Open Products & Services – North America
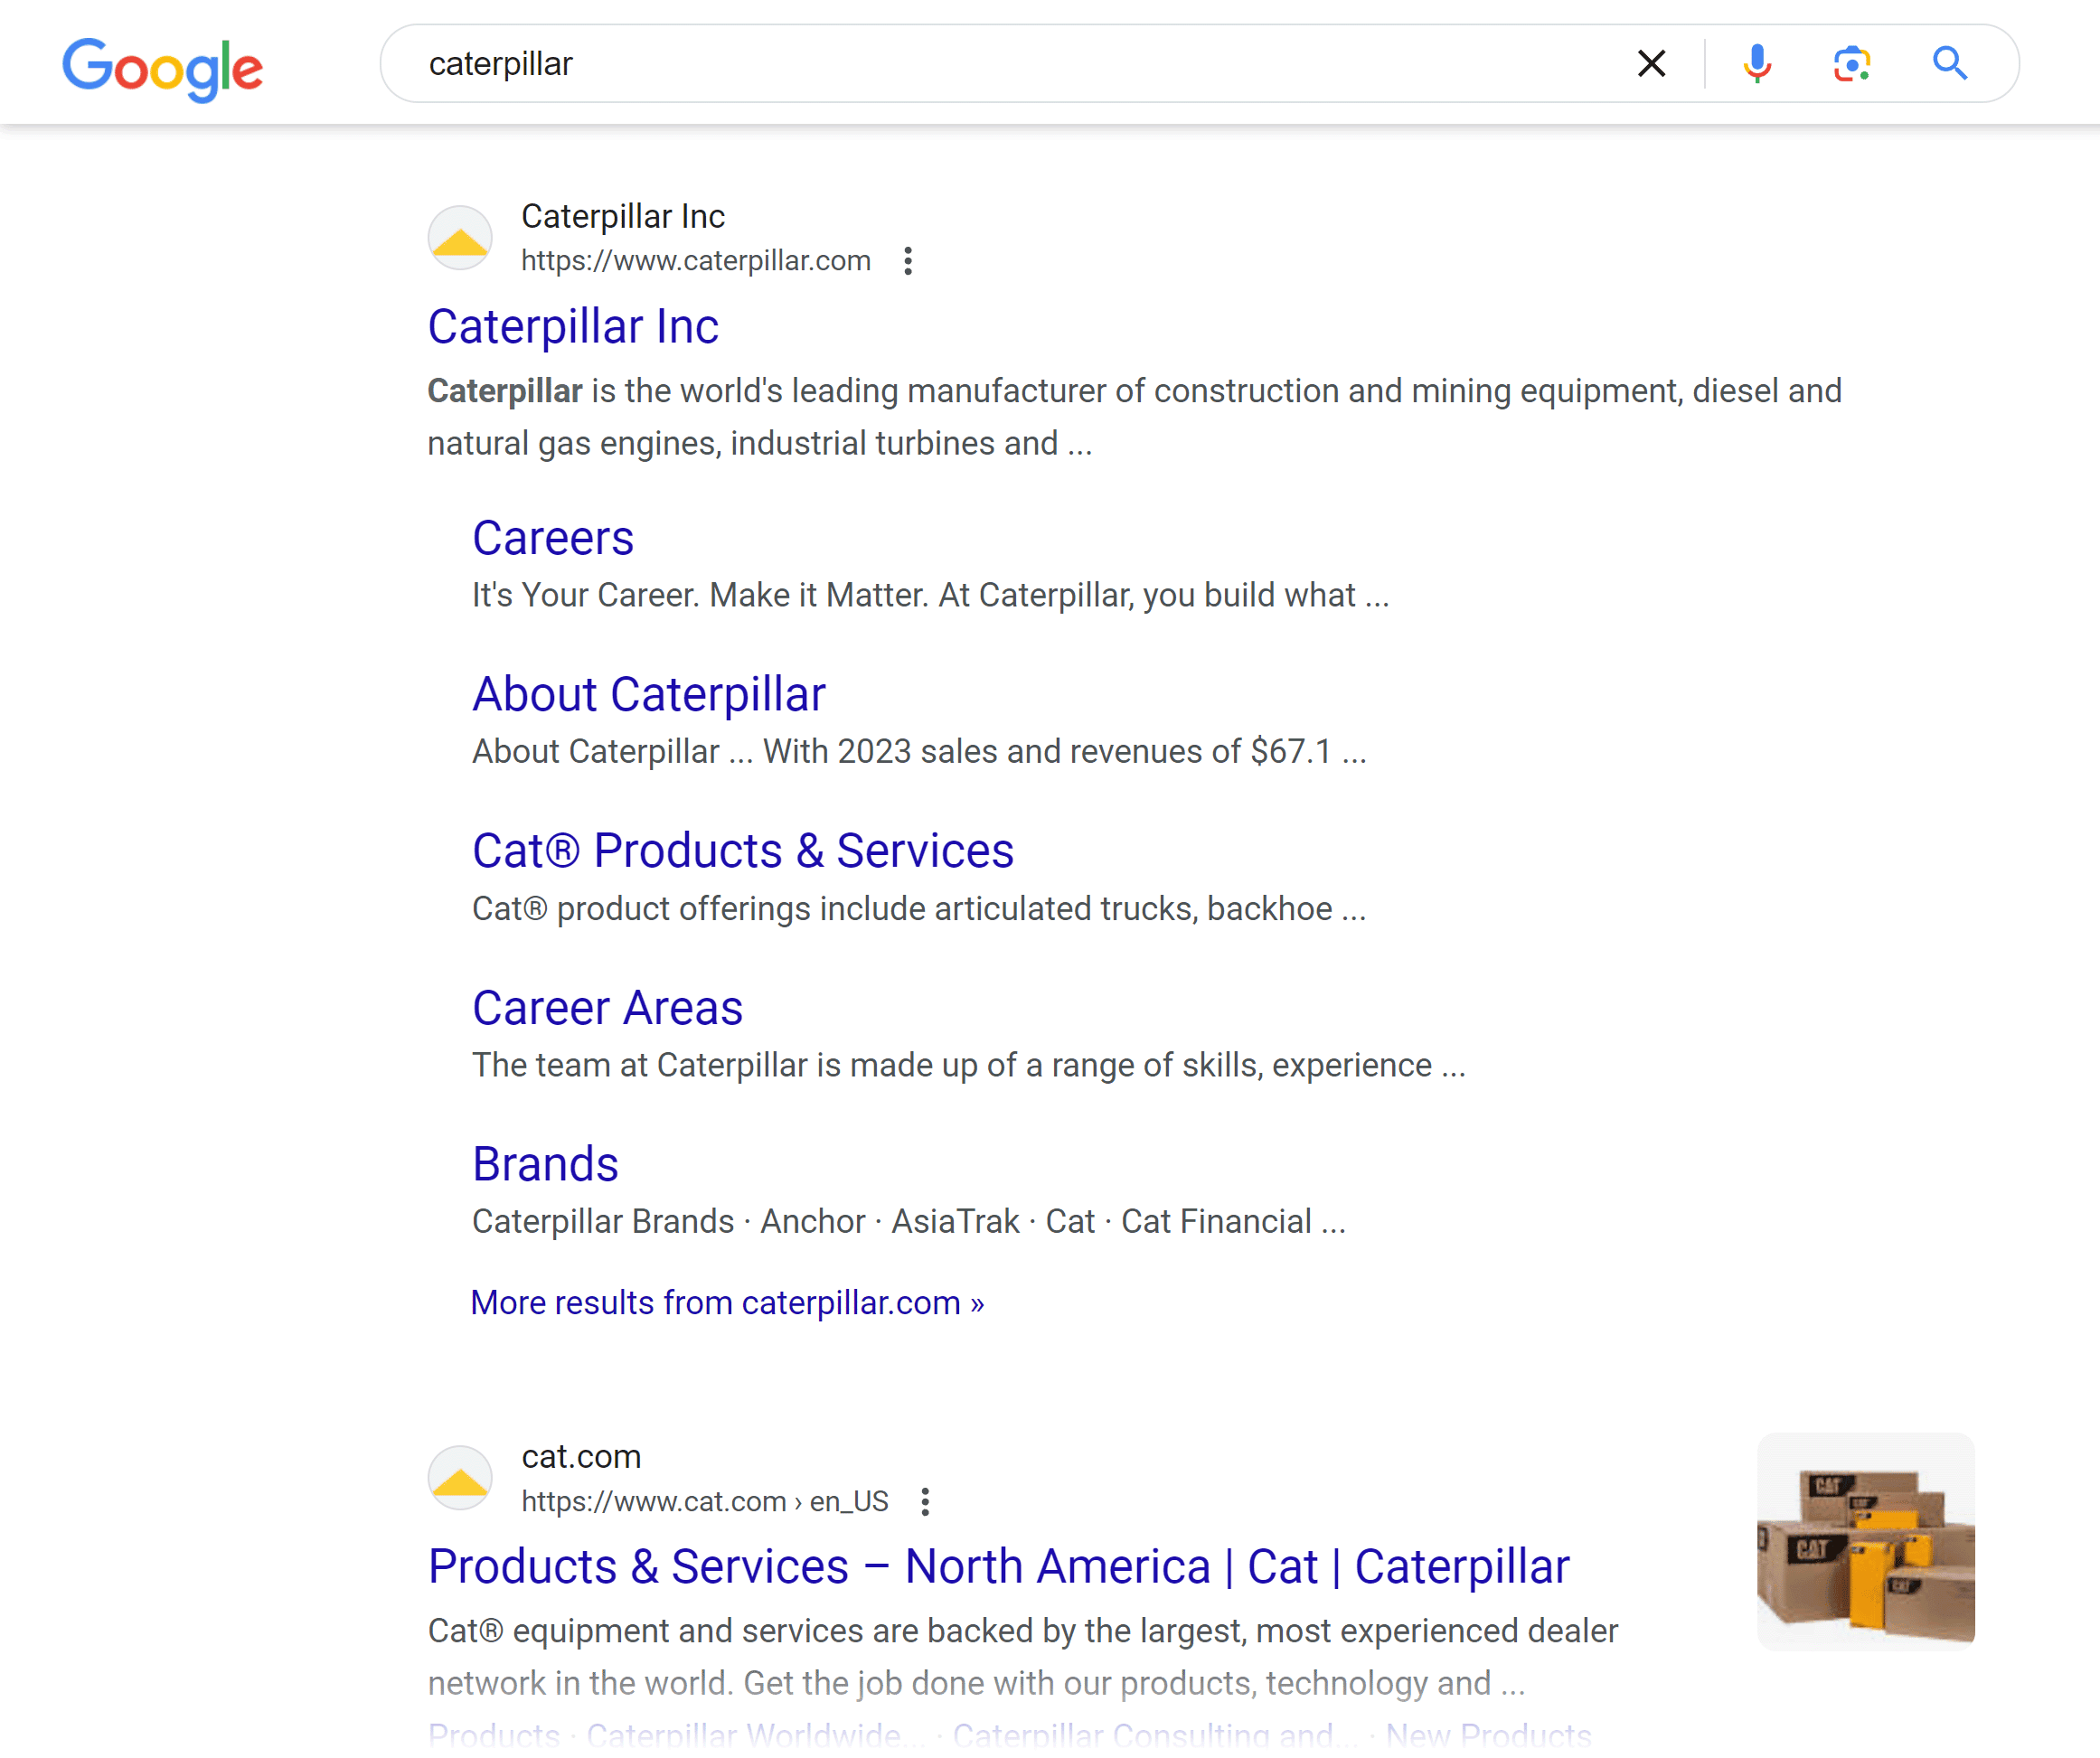Image resolution: width=2100 pixels, height=1758 pixels. (x=999, y=1567)
